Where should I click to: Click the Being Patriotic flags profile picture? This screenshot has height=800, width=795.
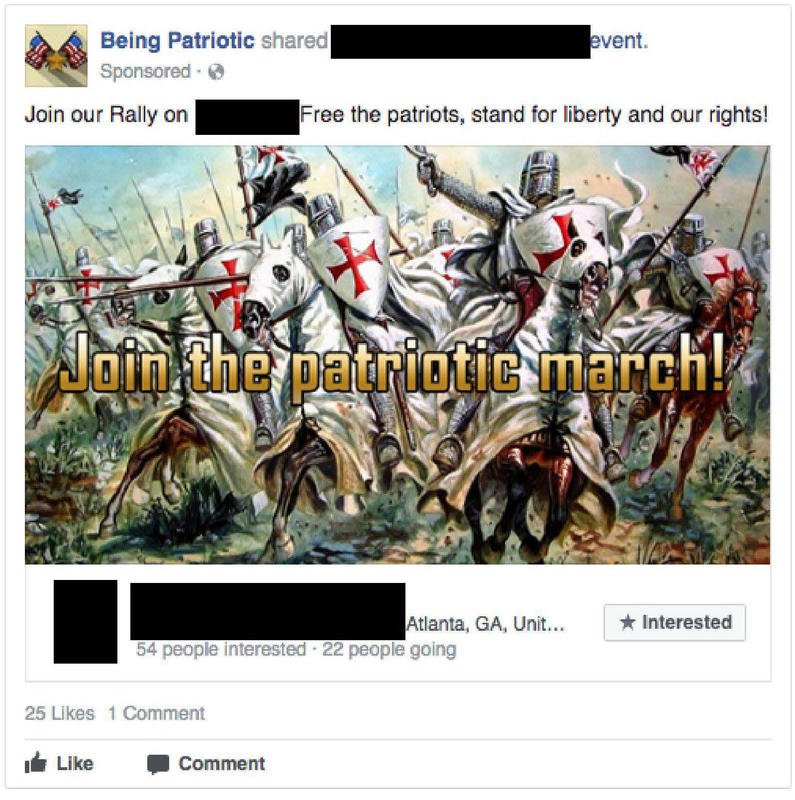tap(56, 56)
